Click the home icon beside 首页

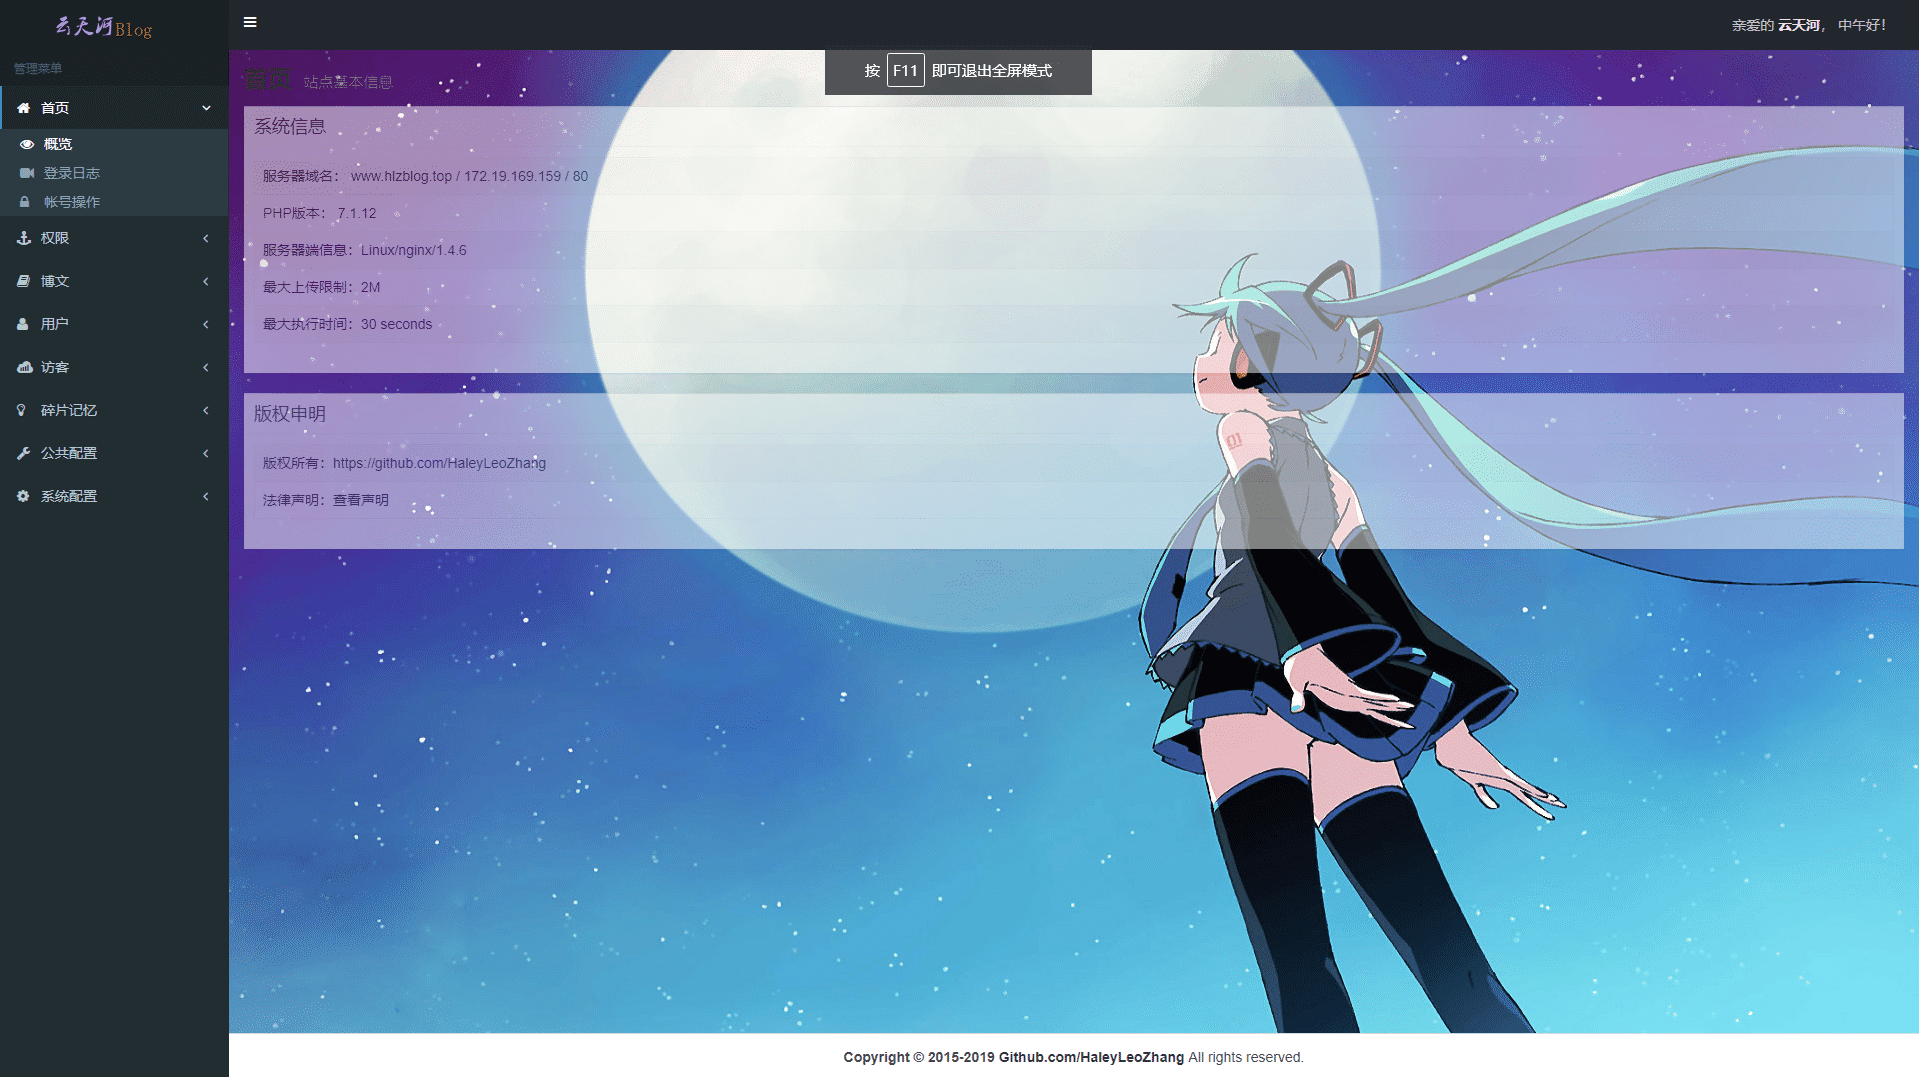pos(23,108)
